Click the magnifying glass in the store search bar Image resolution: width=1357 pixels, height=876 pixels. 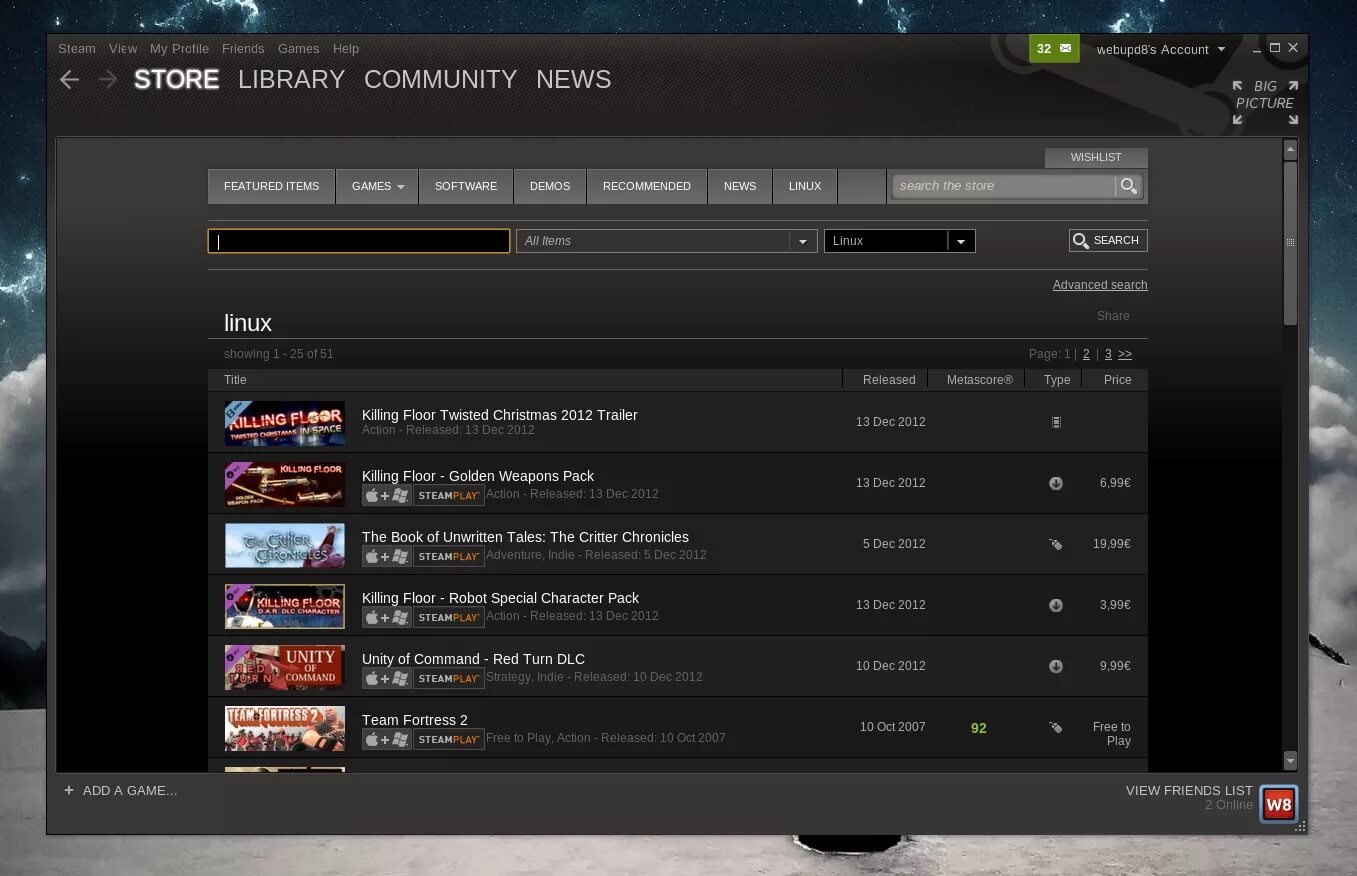(x=1129, y=186)
